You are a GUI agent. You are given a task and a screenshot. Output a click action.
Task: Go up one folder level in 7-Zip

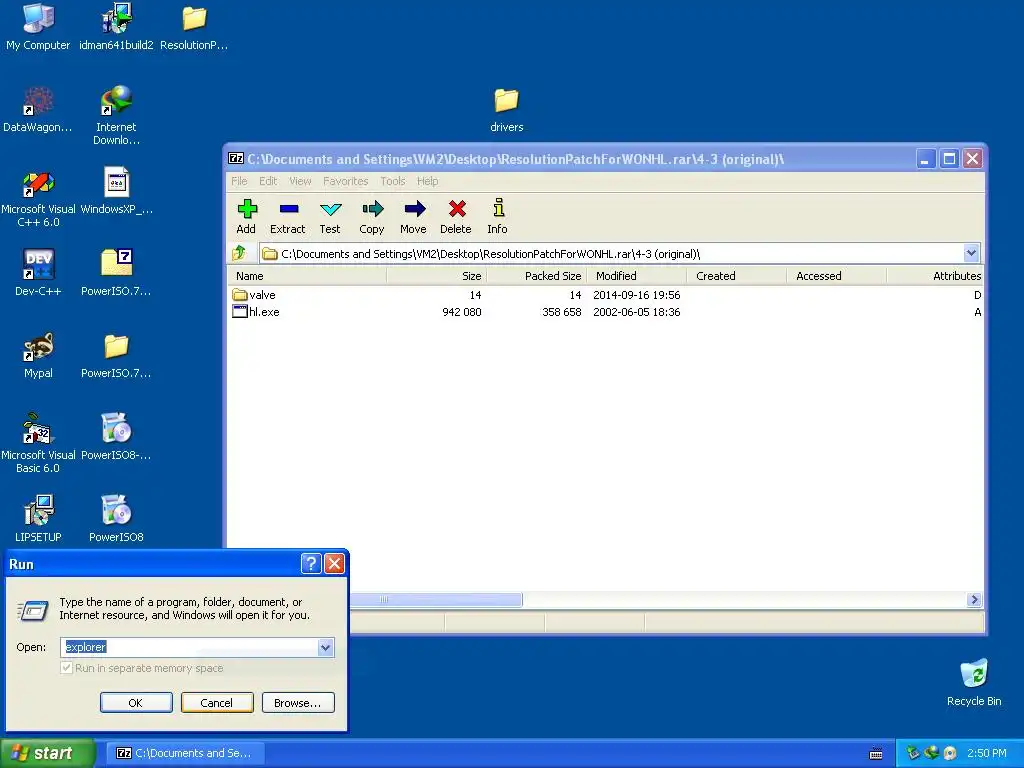coord(239,253)
